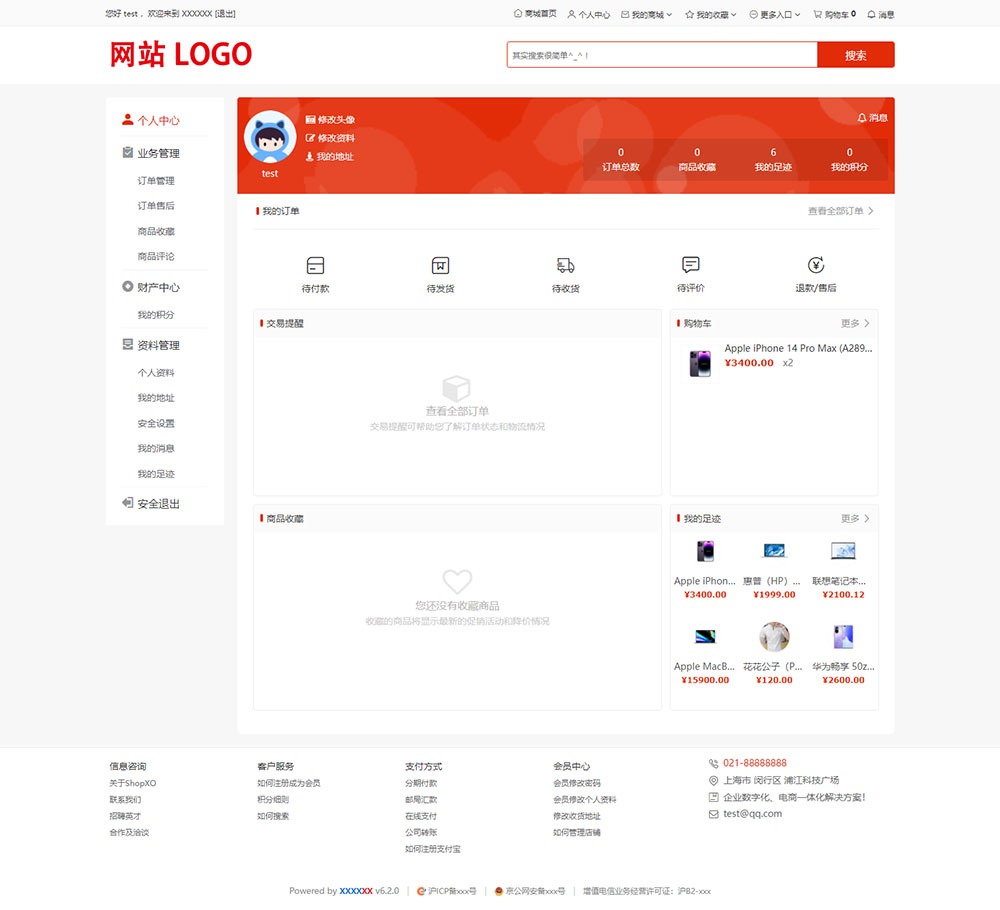Viewport: 1000px width, 910px height.
Task: Open 修改资料 edit profile link
Action: [x=330, y=138]
